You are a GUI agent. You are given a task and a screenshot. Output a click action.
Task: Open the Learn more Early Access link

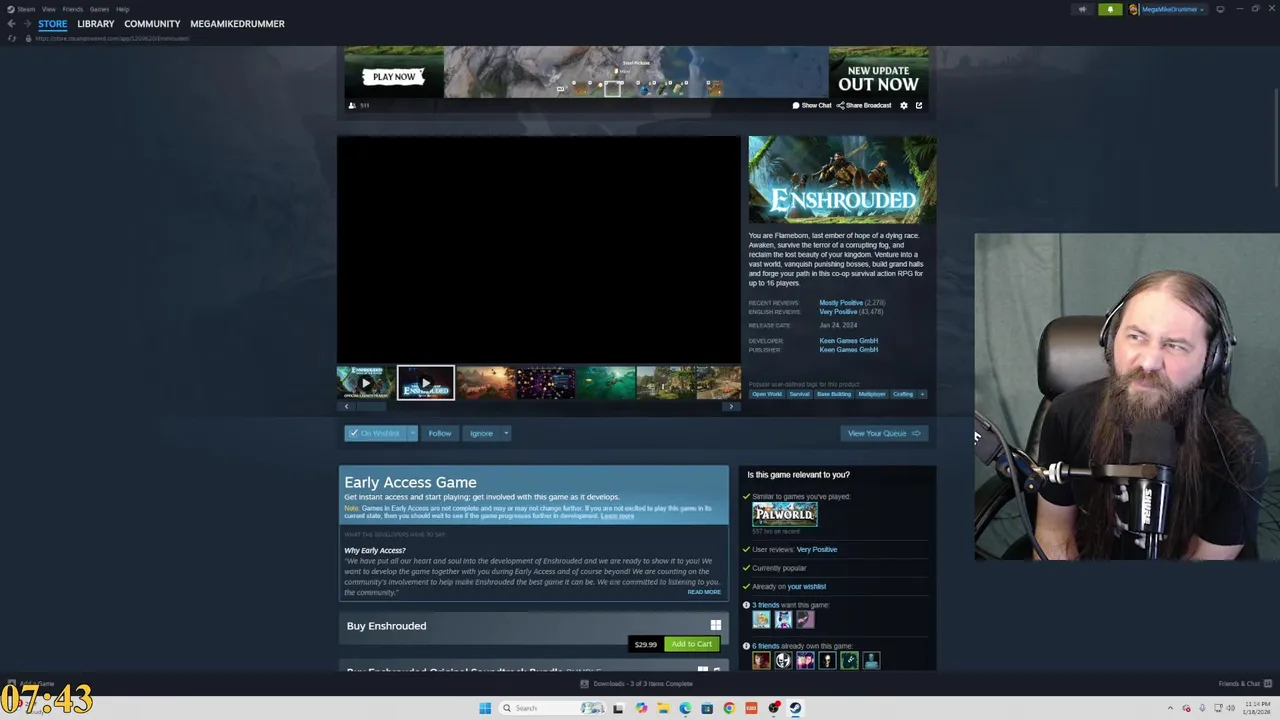(617, 516)
